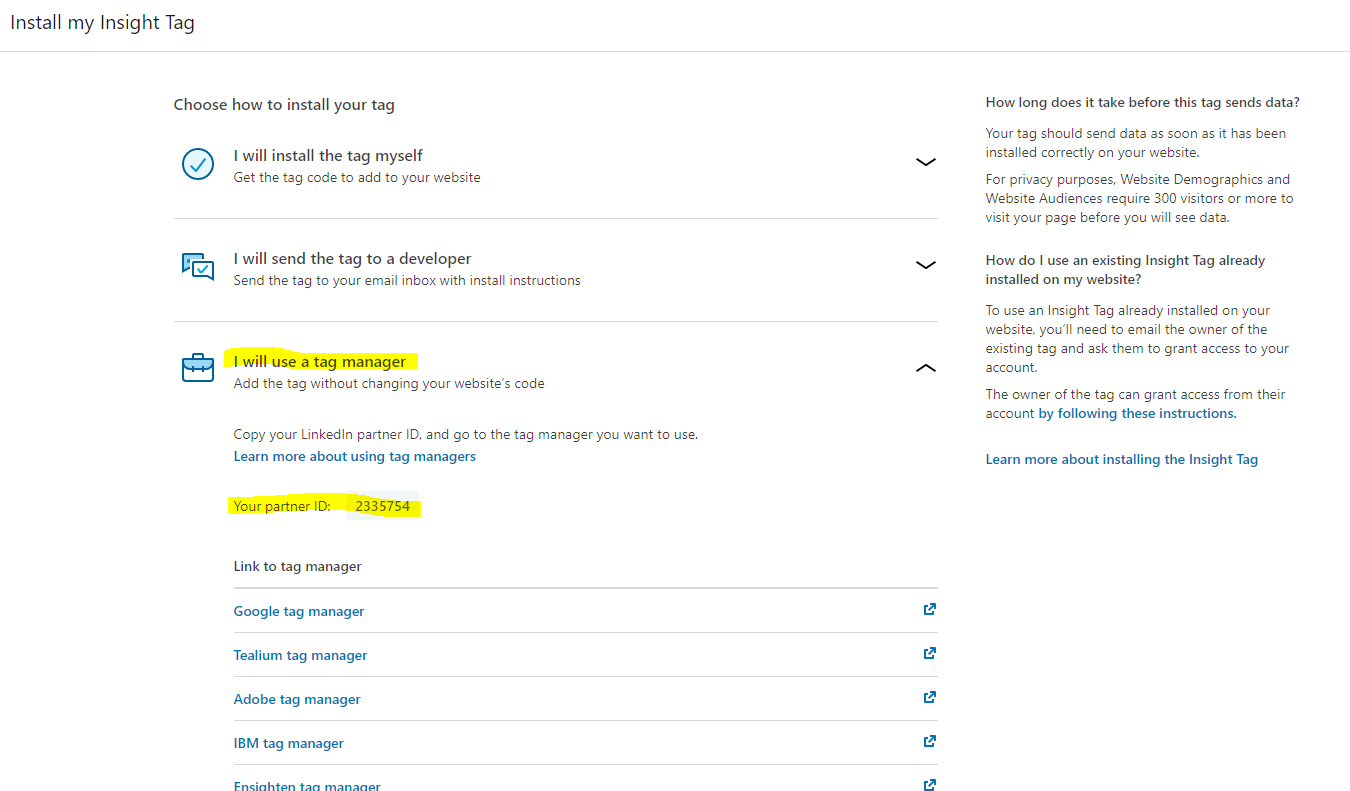Click 'How do I use an existing Insight Tag' heading

pos(1126,270)
